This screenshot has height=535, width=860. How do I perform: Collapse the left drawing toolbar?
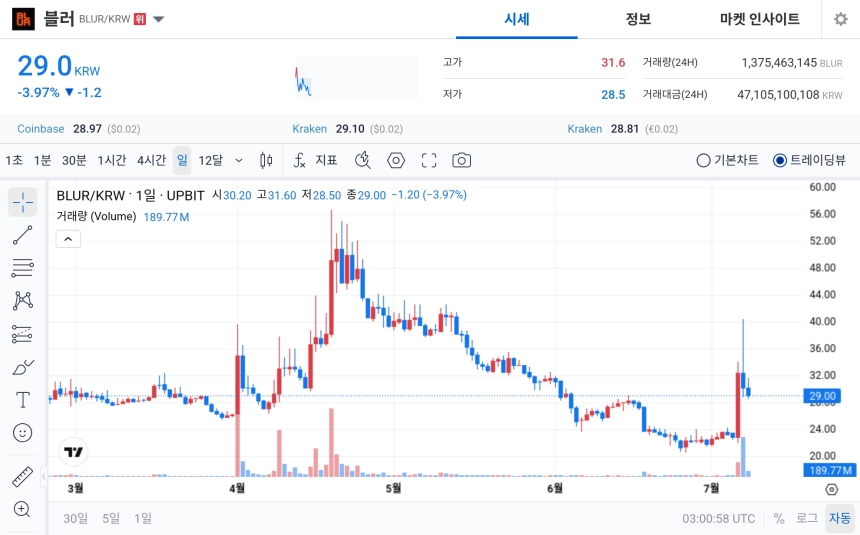point(44,476)
